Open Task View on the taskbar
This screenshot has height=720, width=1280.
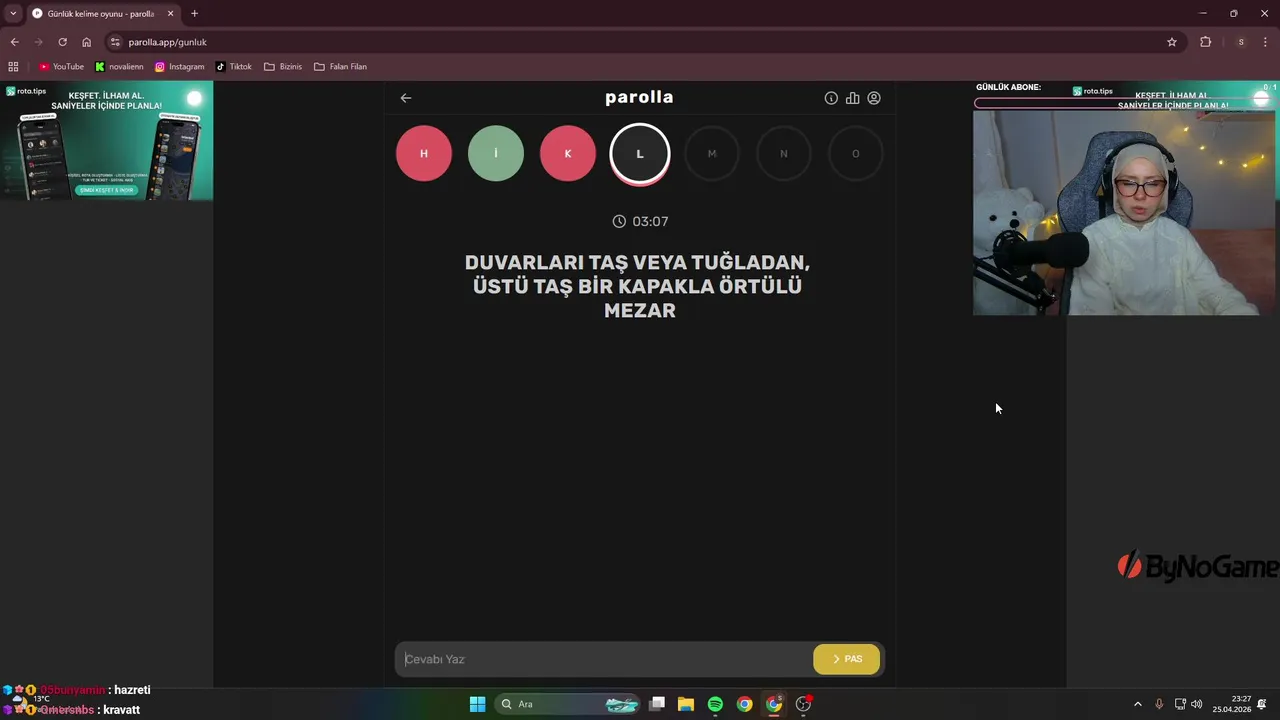[x=657, y=704]
